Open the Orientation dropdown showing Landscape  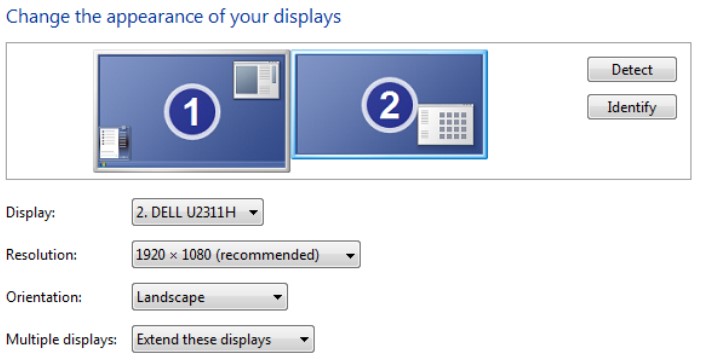click(x=210, y=297)
